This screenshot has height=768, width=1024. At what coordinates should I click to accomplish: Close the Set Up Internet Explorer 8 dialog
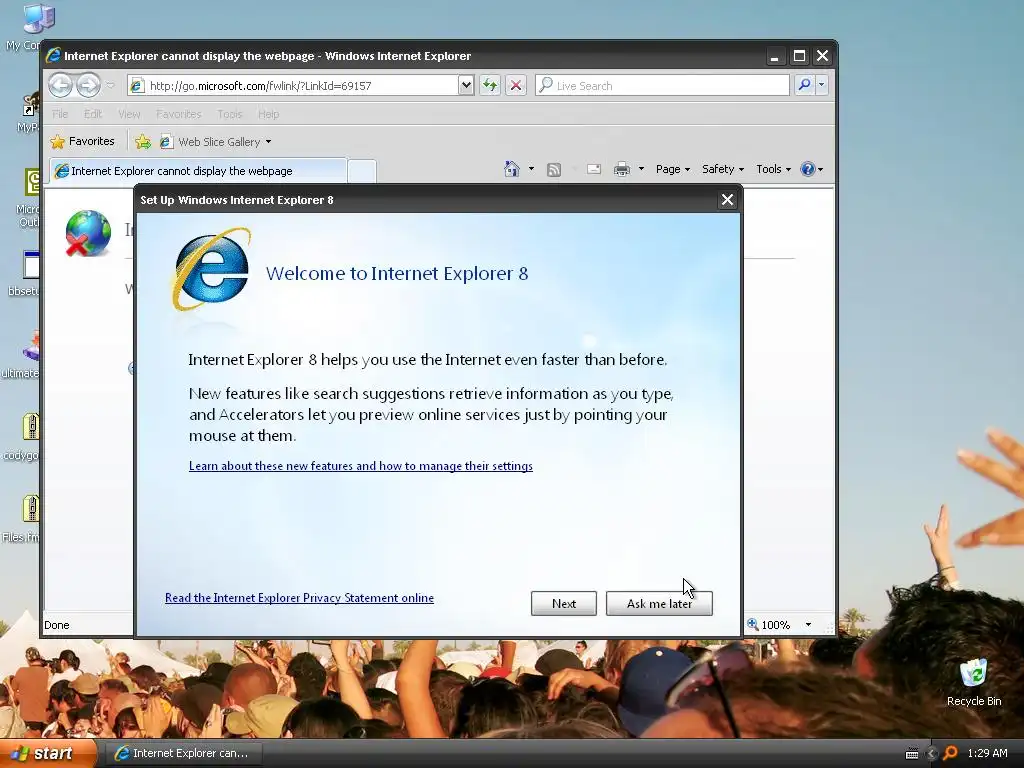tap(727, 200)
